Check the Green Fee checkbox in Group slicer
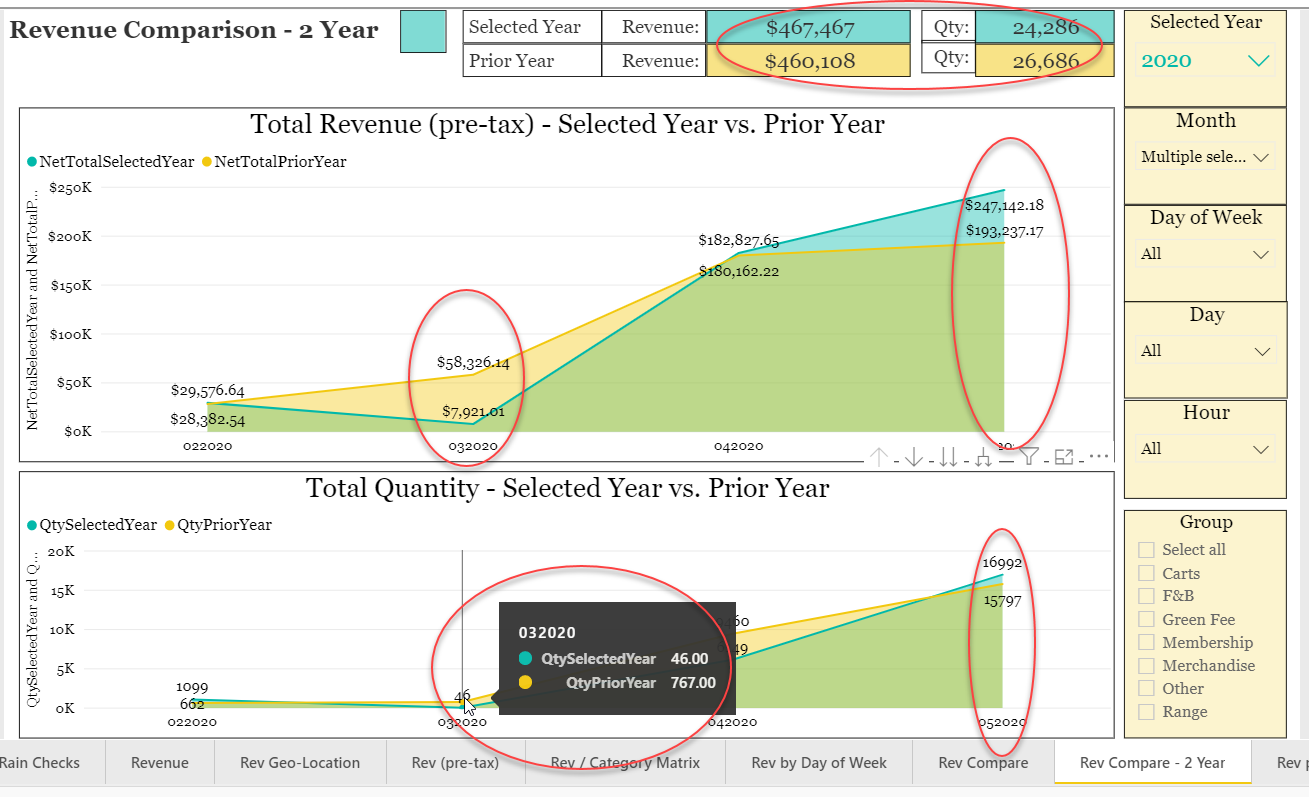1309x797 pixels. click(x=1144, y=618)
